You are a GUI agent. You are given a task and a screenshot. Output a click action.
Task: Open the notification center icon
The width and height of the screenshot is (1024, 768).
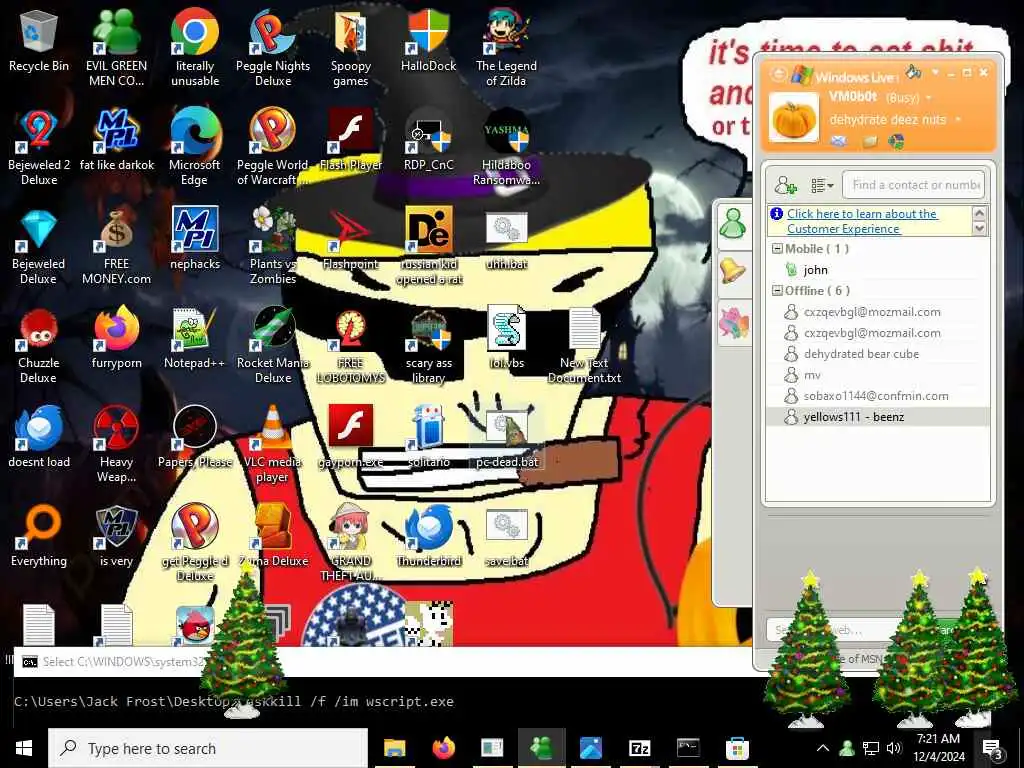click(x=993, y=748)
